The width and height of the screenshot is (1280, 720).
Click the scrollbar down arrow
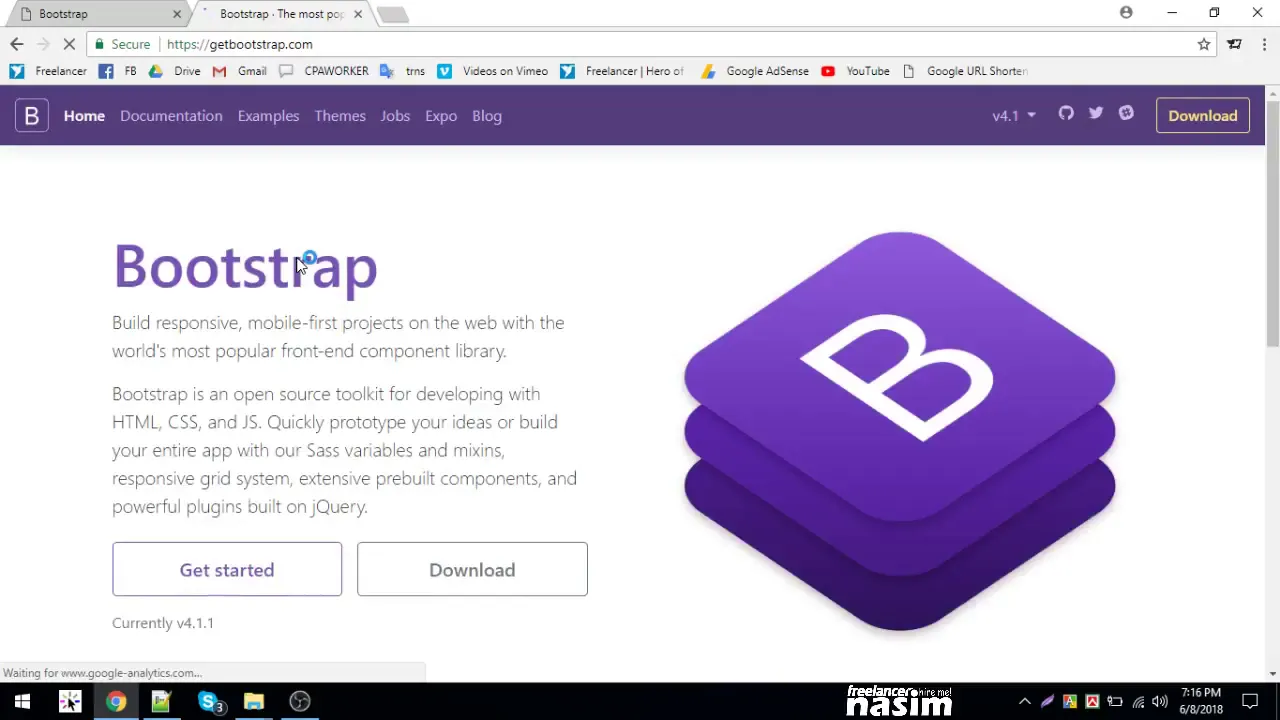(1272, 674)
